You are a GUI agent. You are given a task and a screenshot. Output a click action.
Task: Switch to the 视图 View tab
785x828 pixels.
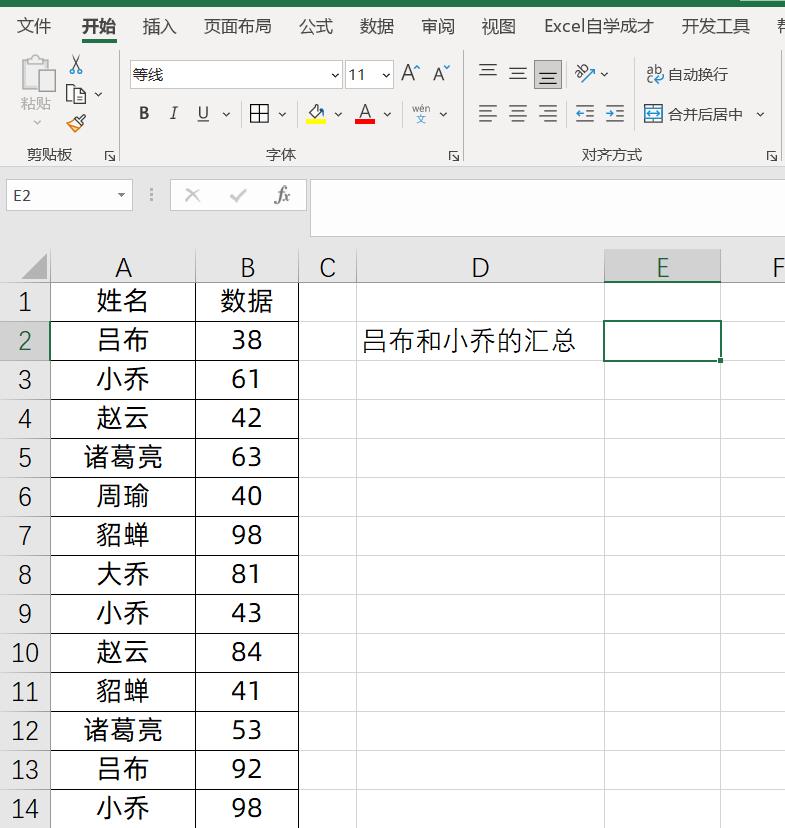pos(498,26)
